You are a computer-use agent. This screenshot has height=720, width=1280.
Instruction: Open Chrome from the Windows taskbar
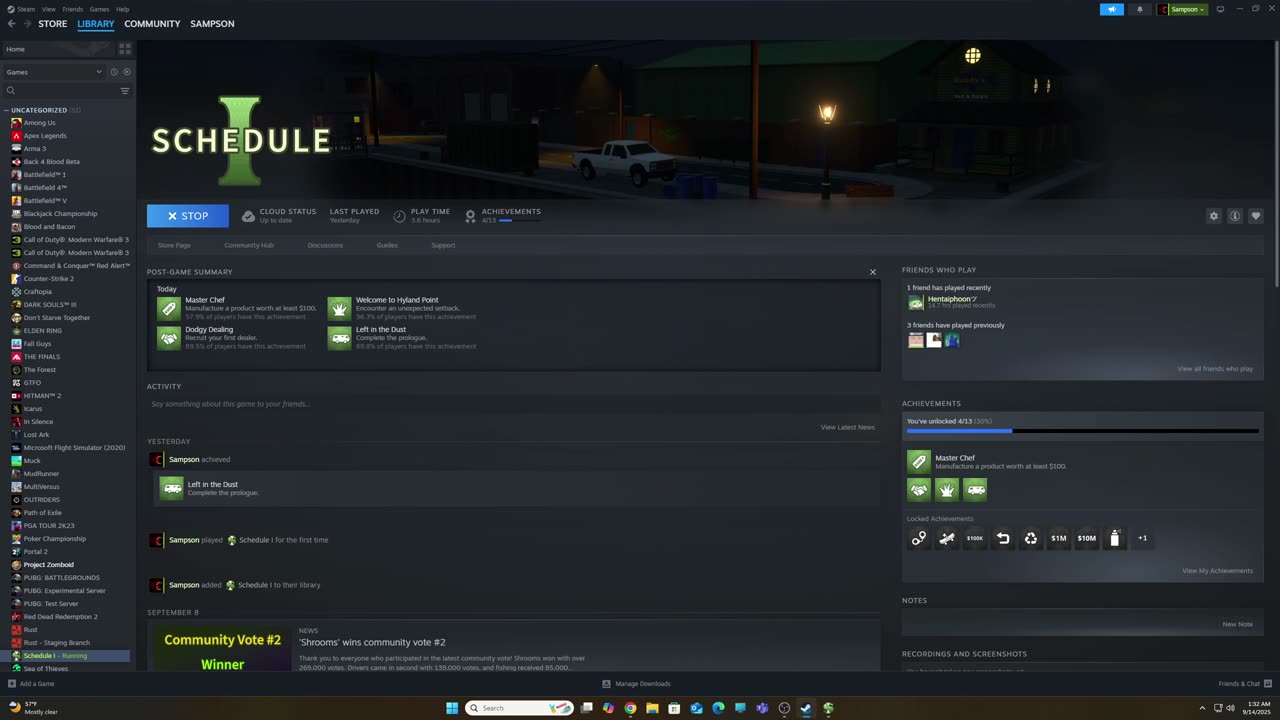pos(630,708)
